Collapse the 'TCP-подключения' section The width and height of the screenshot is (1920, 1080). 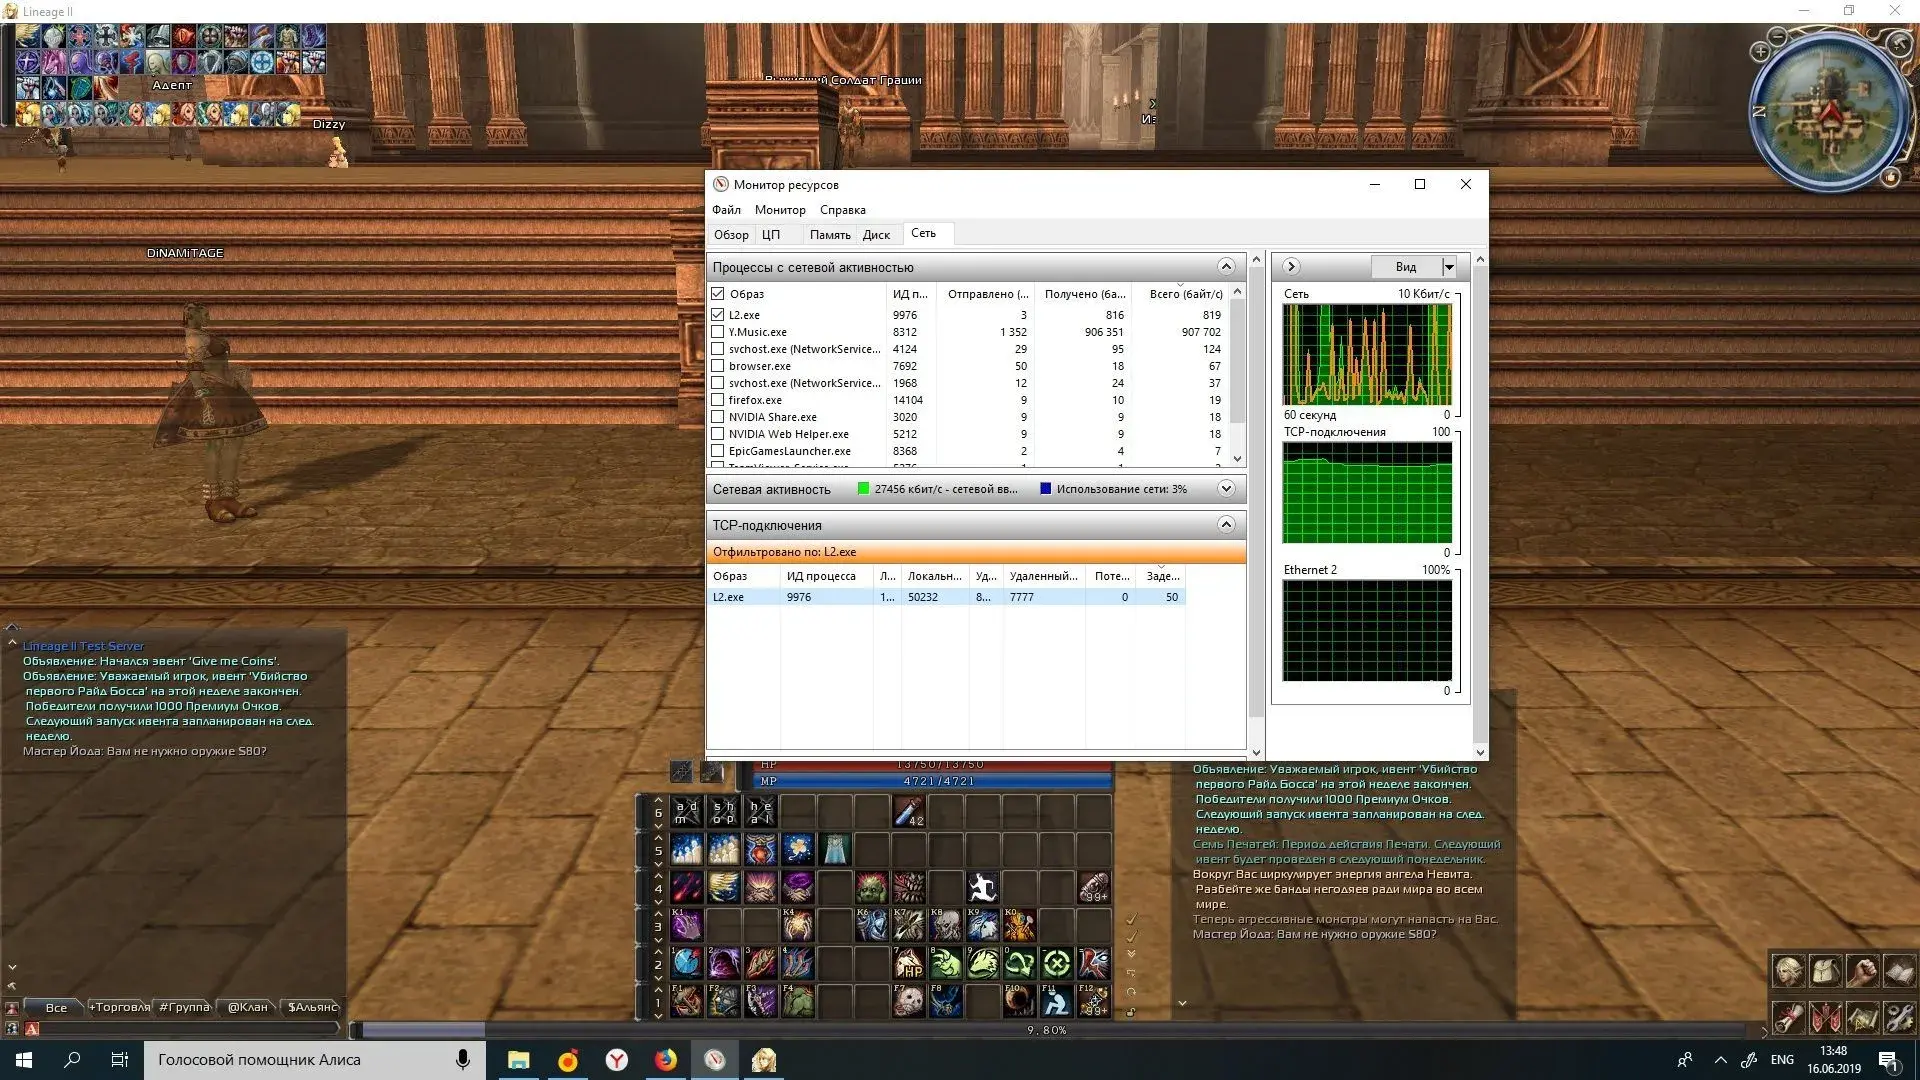coord(1226,525)
